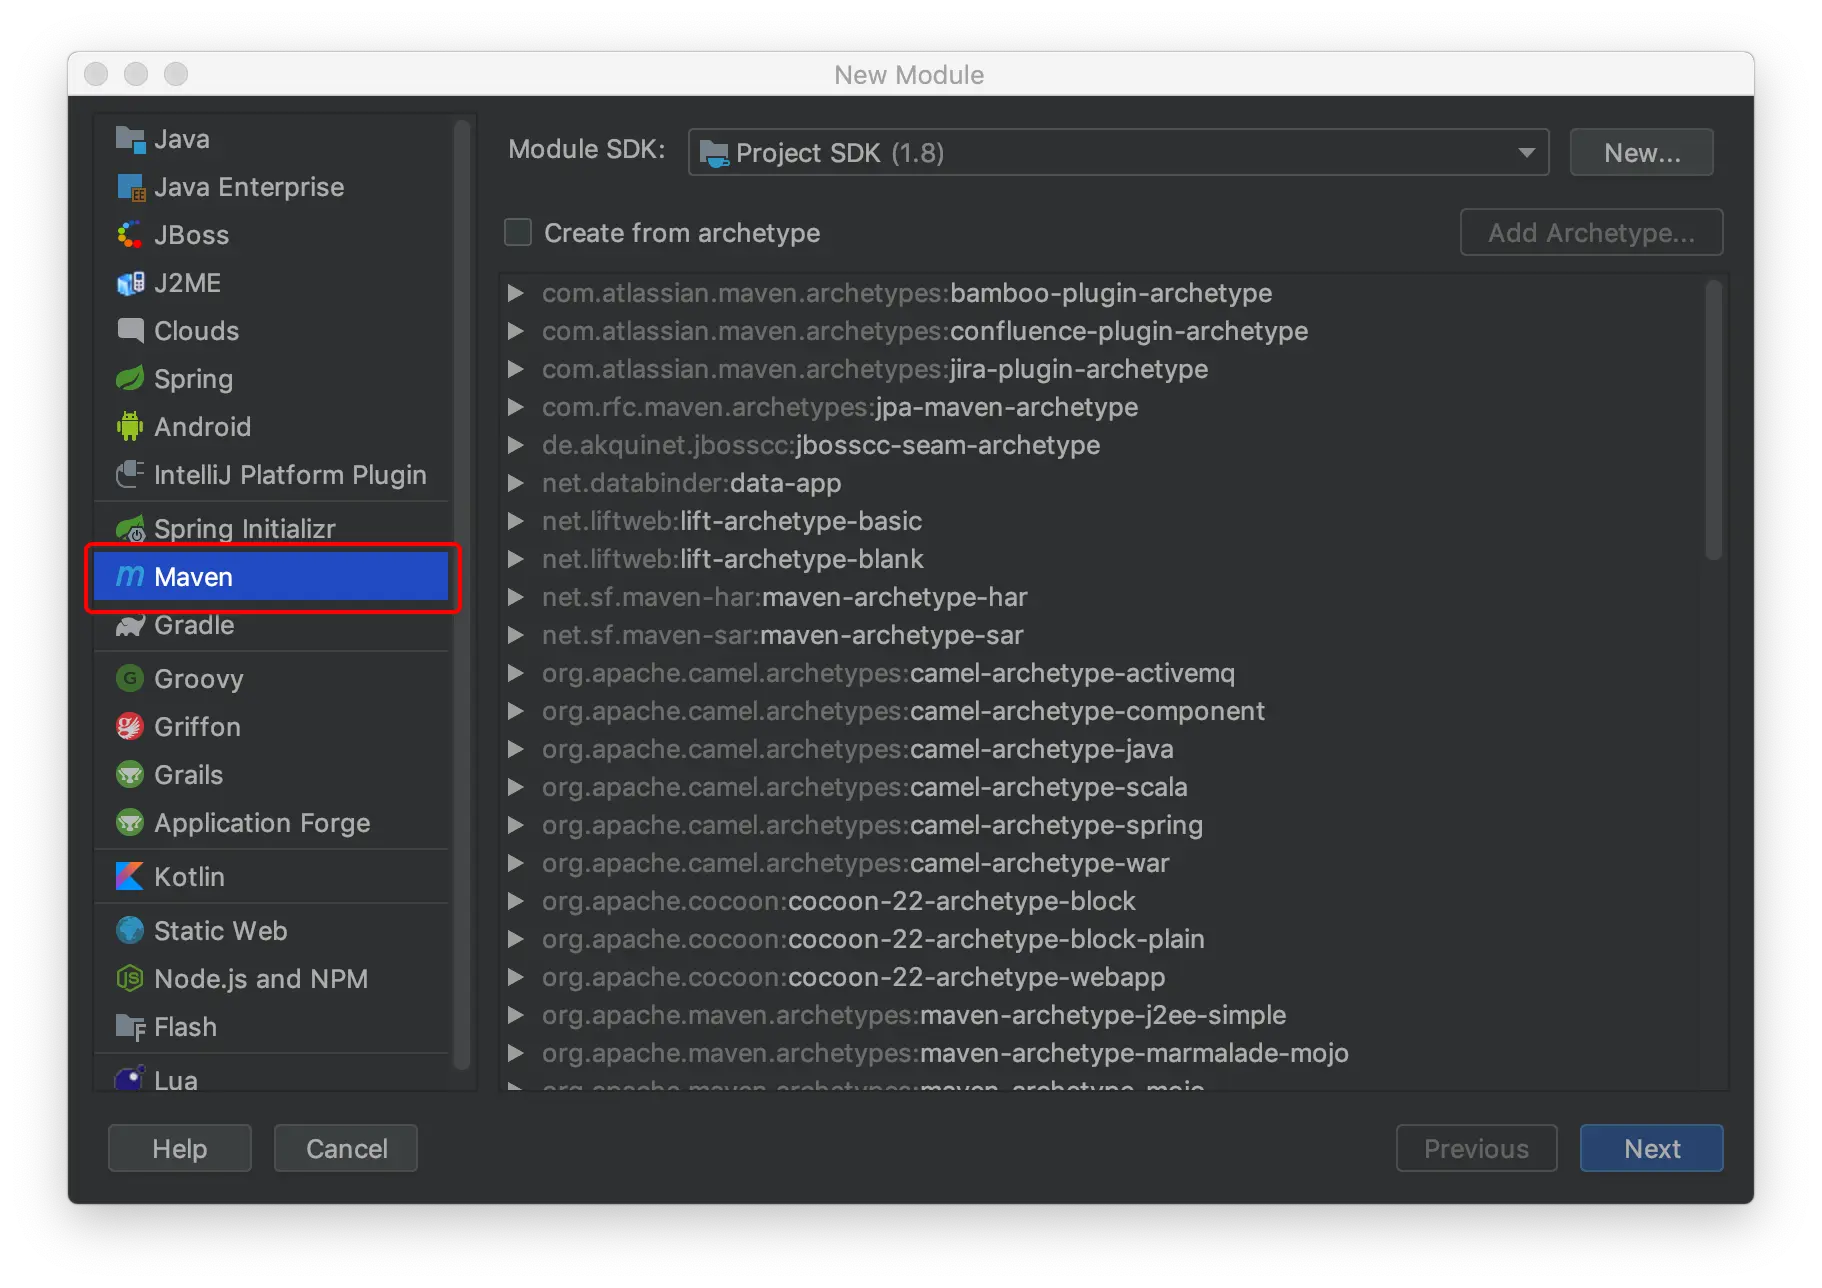Click the Previous button

pyautogui.click(x=1476, y=1148)
